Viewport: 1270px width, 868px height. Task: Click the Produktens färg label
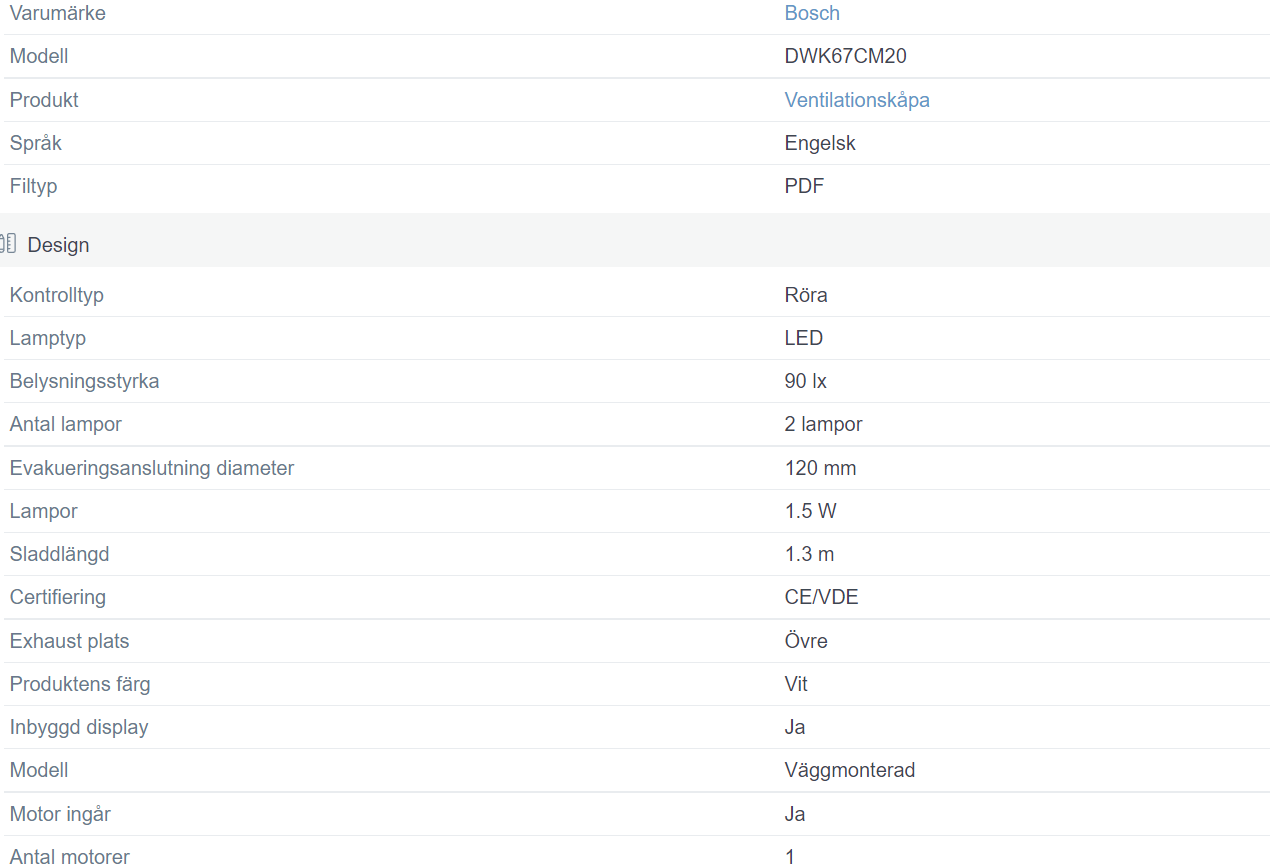tap(80, 684)
